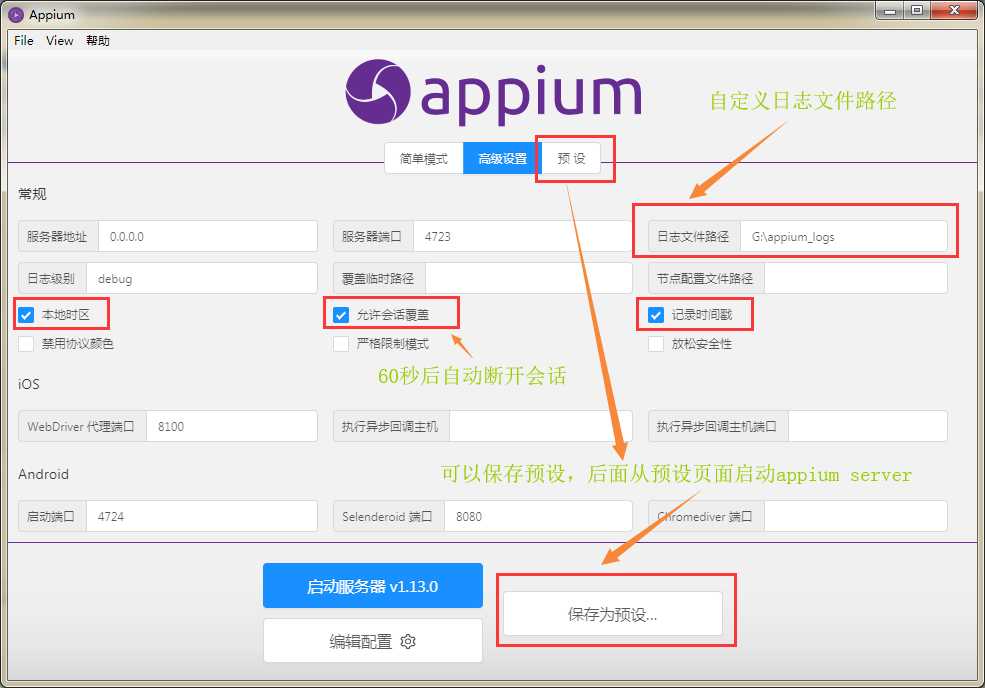Close the Appium window
The image size is (985, 688).
(954, 10)
